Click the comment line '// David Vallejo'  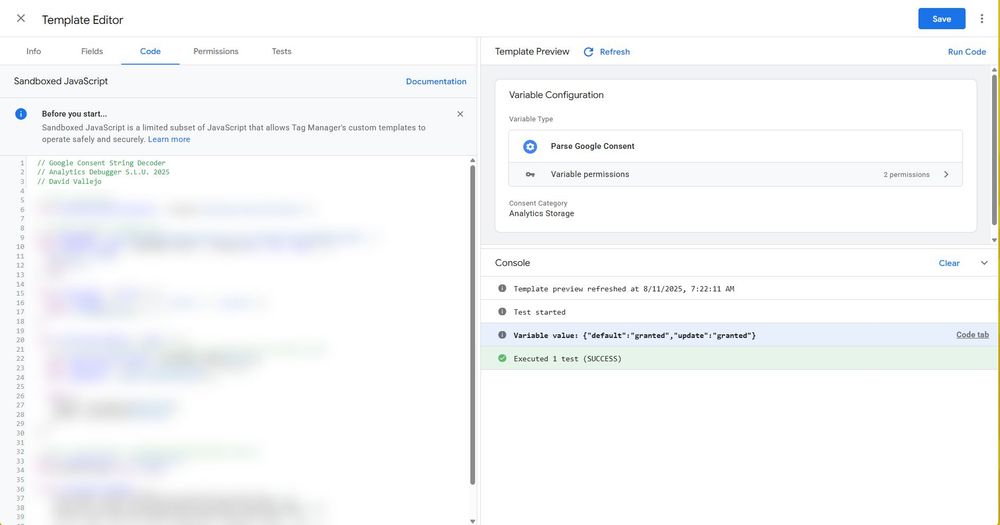point(69,181)
